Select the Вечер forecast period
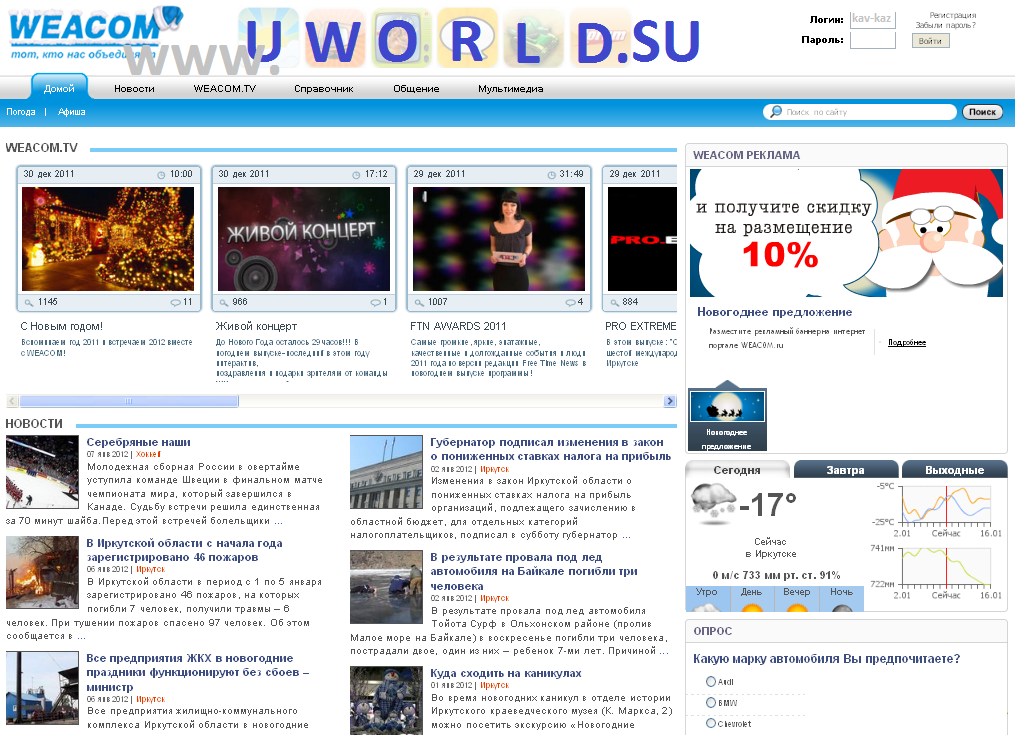 (796, 599)
